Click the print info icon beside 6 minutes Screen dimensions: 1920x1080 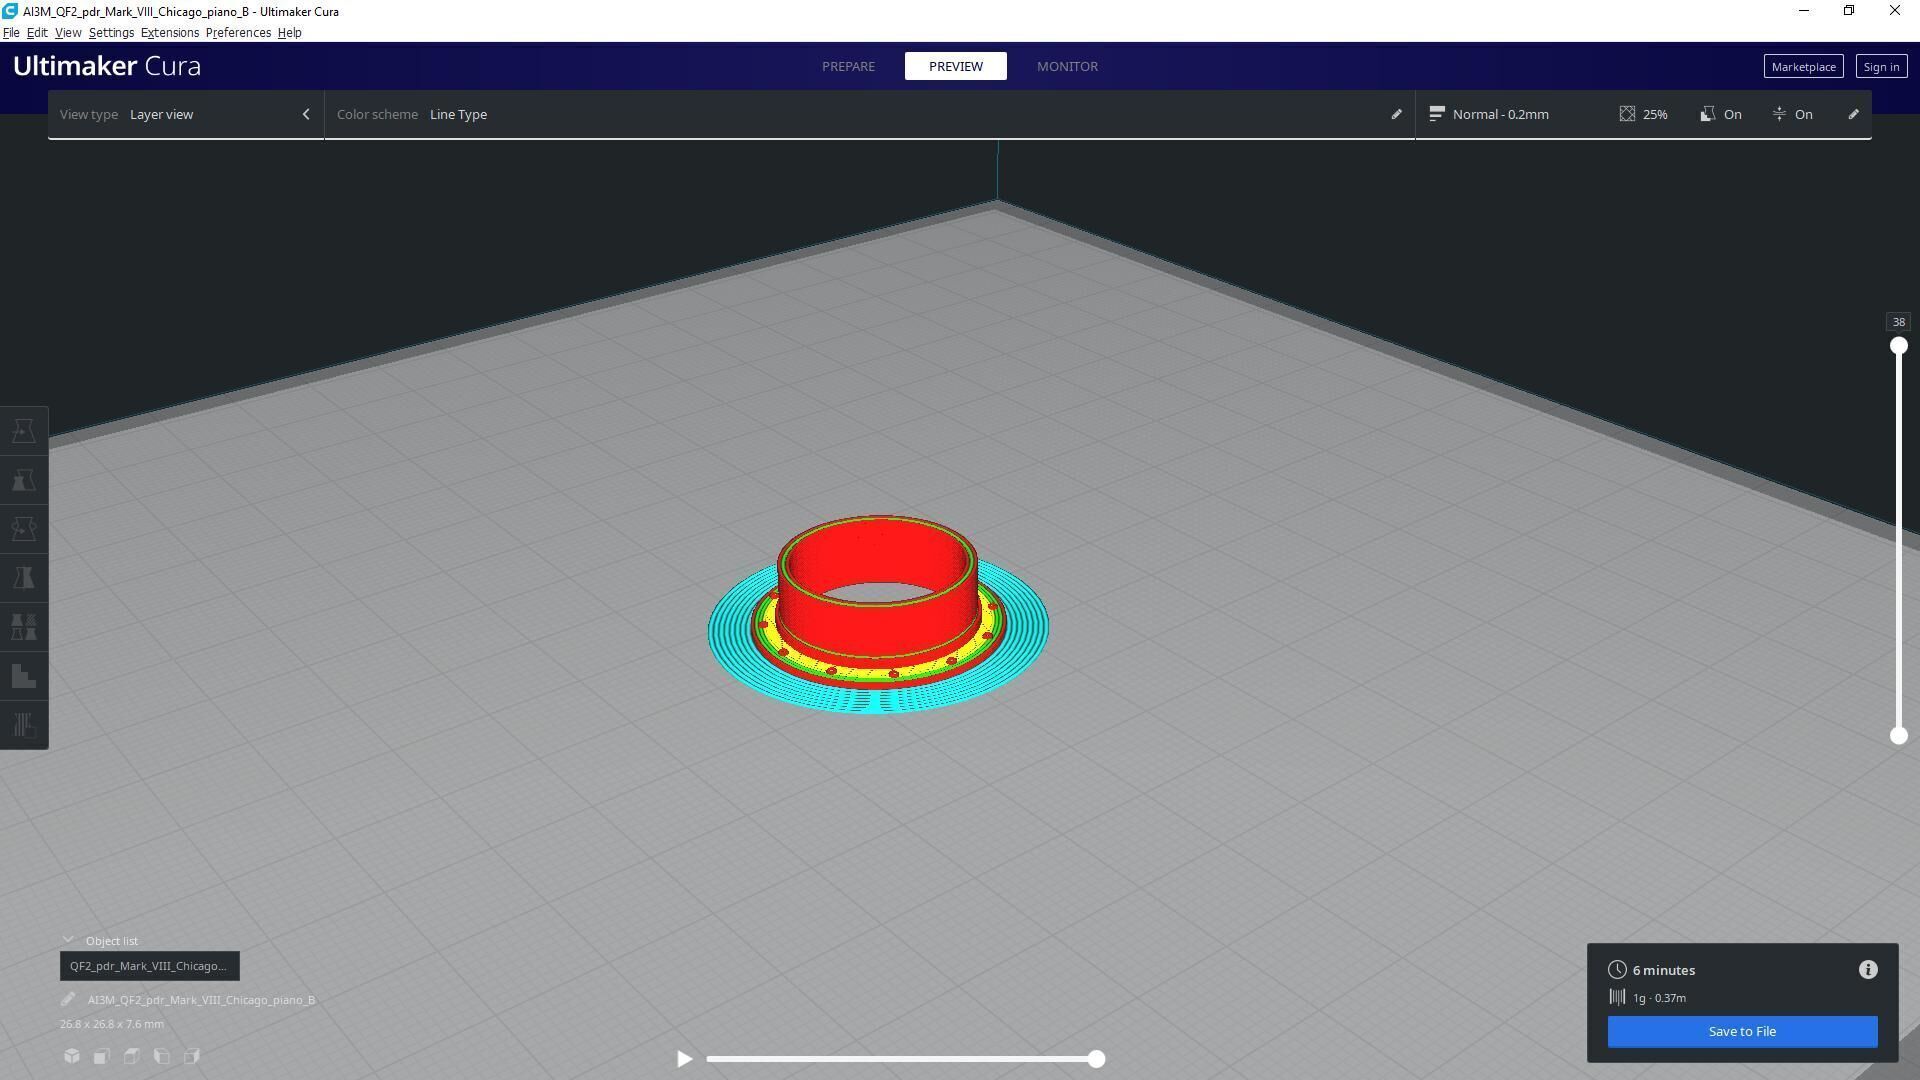(x=1867, y=970)
